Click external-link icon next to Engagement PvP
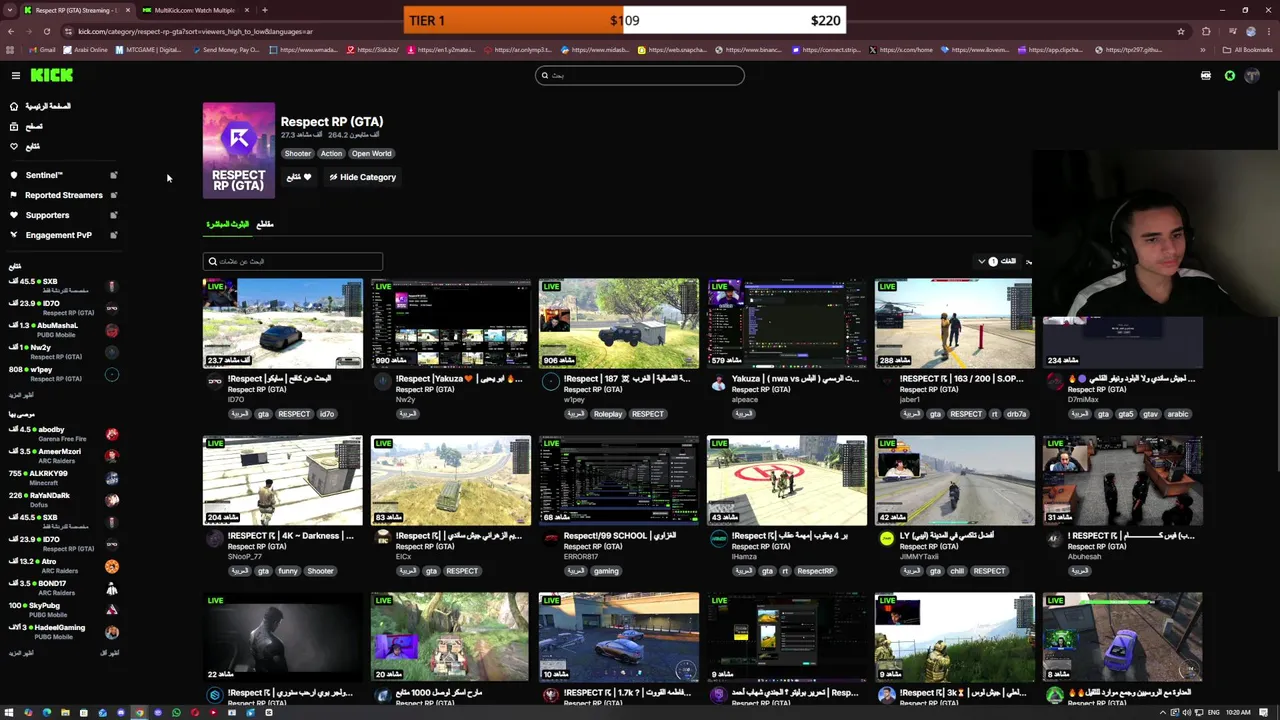This screenshot has height=720, width=1280. coord(113,235)
